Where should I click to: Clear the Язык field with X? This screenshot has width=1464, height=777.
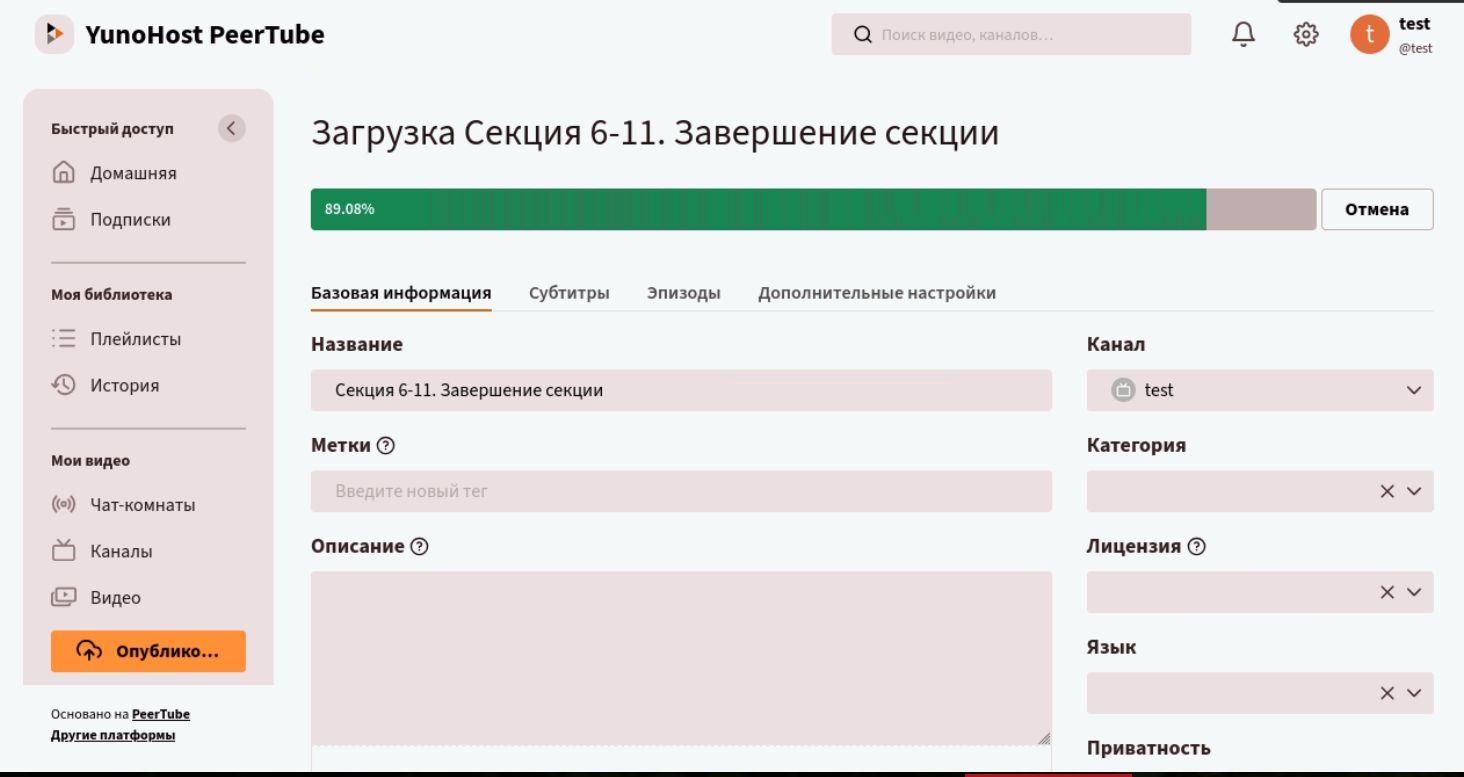[1387, 693]
